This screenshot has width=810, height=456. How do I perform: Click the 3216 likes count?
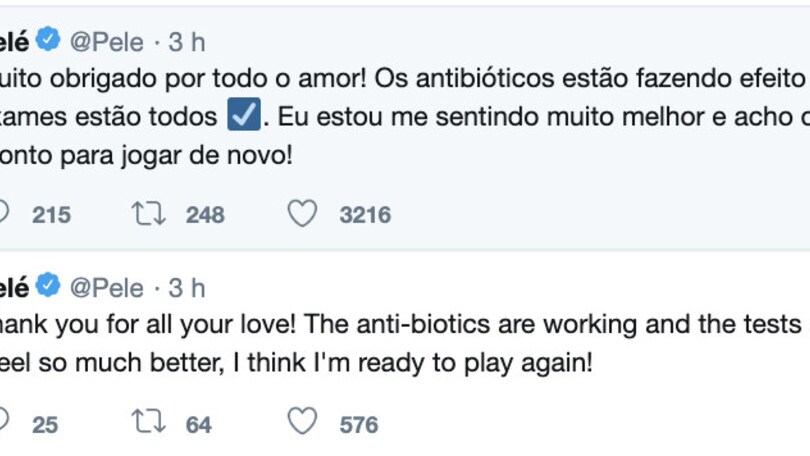pos(365,214)
